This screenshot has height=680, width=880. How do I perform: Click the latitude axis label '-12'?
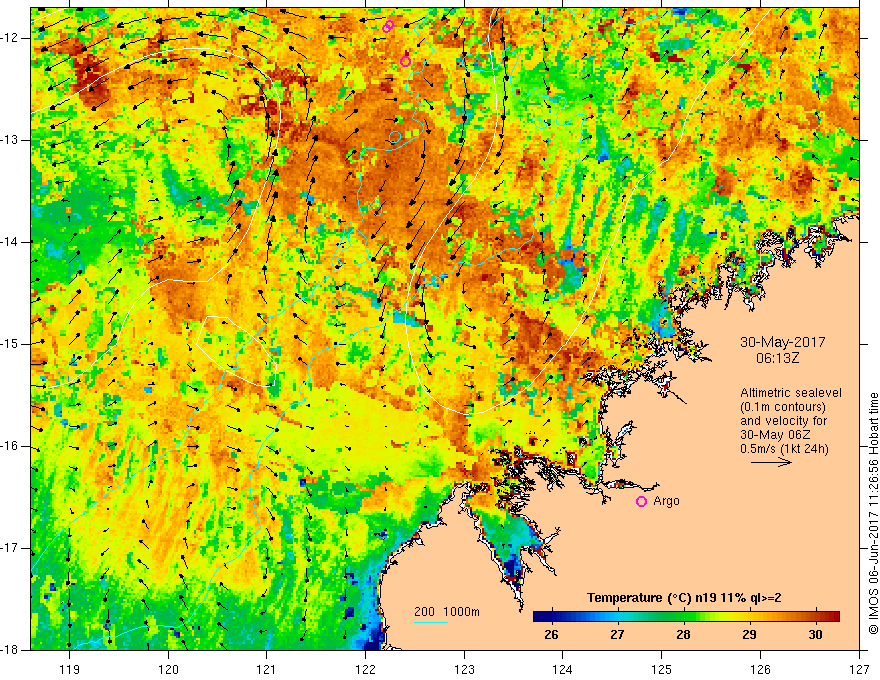pyautogui.click(x=11, y=38)
